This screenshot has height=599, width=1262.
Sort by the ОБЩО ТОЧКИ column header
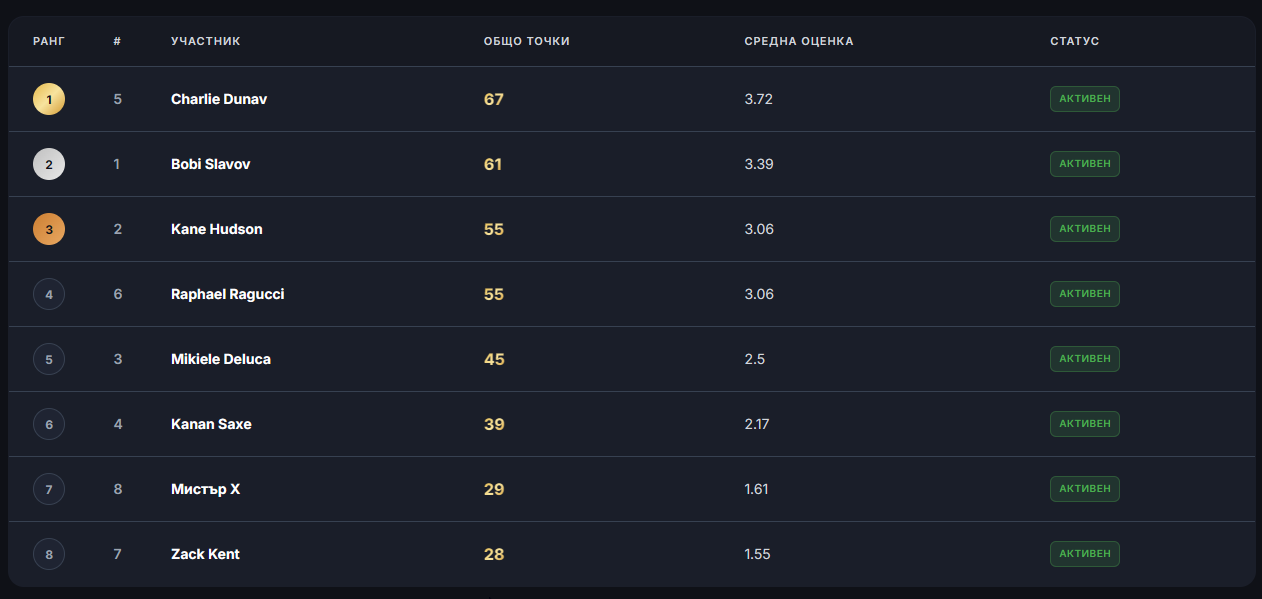point(527,41)
